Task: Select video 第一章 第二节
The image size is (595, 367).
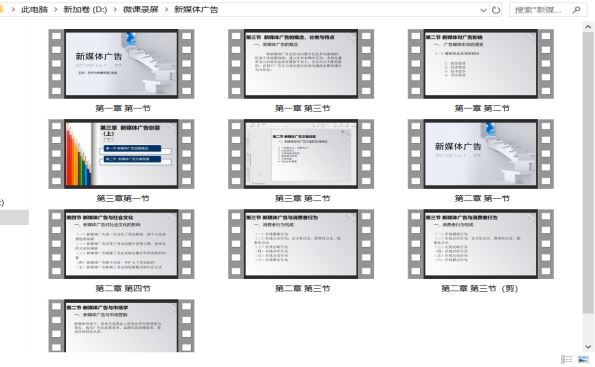Action: [481, 71]
